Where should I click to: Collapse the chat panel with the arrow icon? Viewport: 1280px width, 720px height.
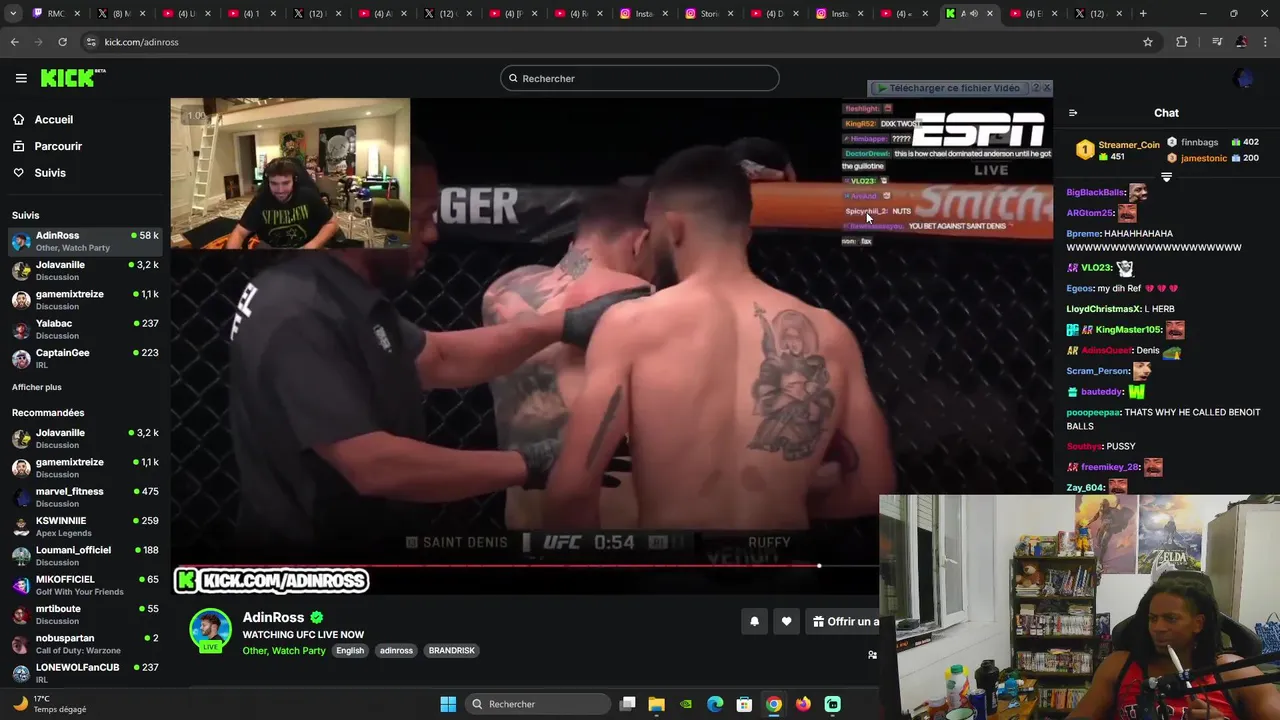tap(1073, 113)
